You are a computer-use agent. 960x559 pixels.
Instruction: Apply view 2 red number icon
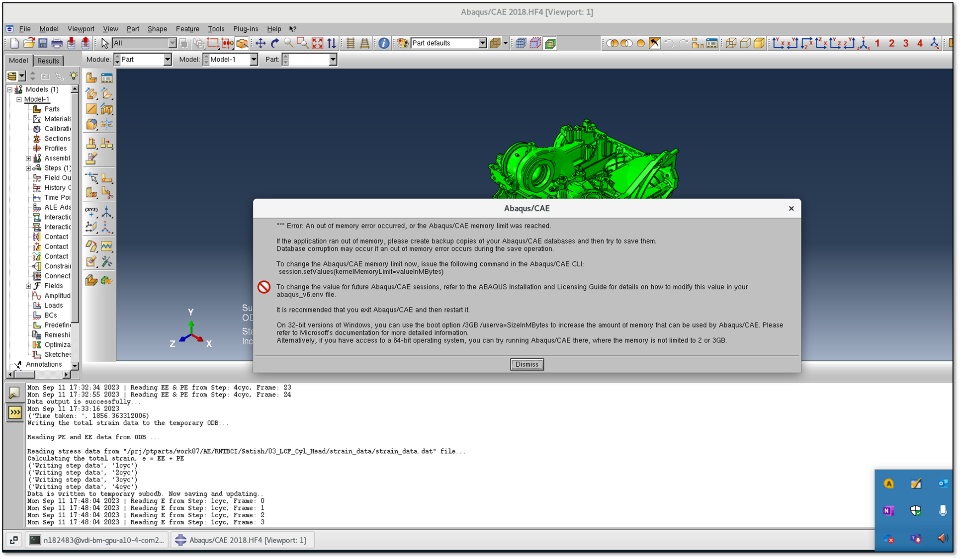(x=891, y=43)
